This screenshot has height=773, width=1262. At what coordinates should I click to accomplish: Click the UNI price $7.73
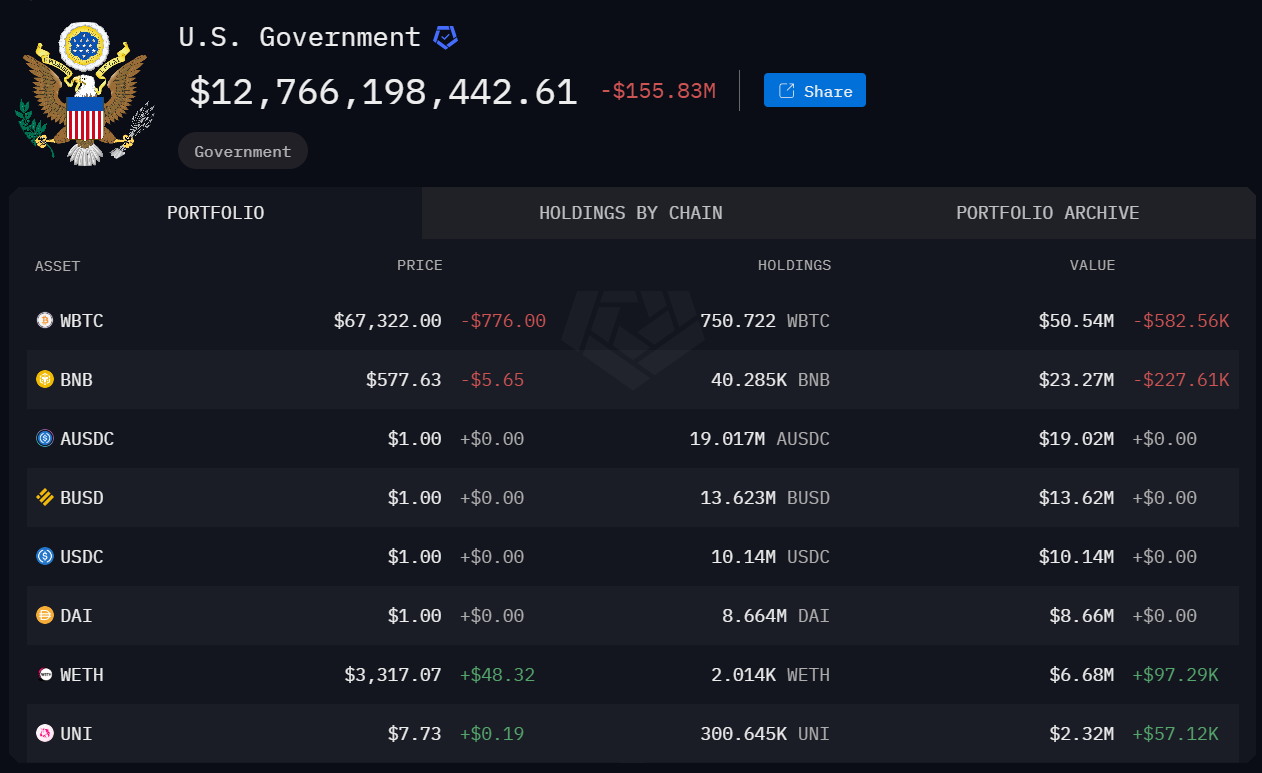point(415,734)
